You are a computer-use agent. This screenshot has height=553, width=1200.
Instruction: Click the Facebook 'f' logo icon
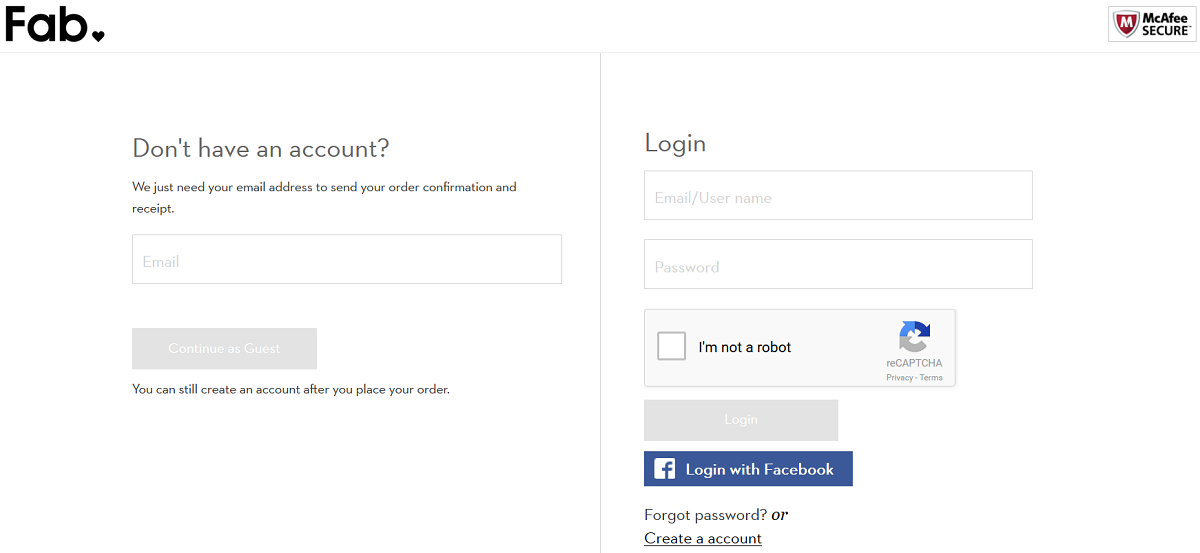[664, 469]
